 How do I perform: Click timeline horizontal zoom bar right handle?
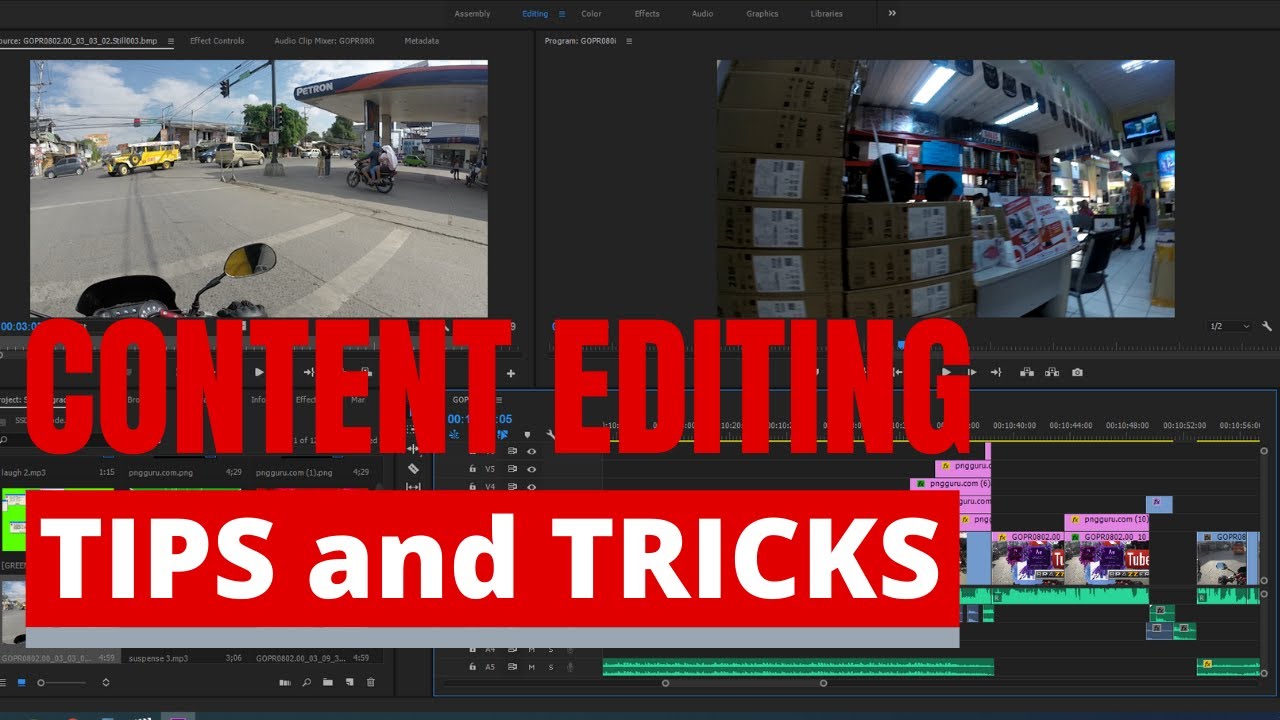pos(824,683)
